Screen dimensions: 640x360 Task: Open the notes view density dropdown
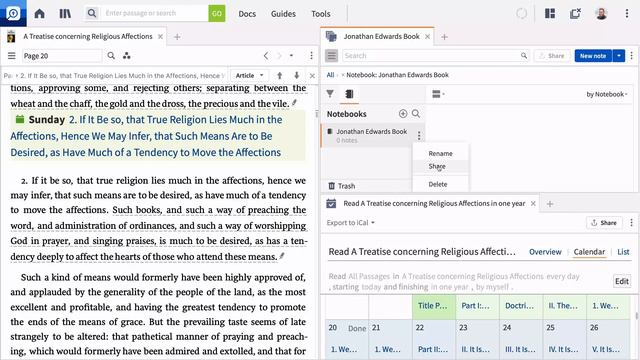coord(438,94)
